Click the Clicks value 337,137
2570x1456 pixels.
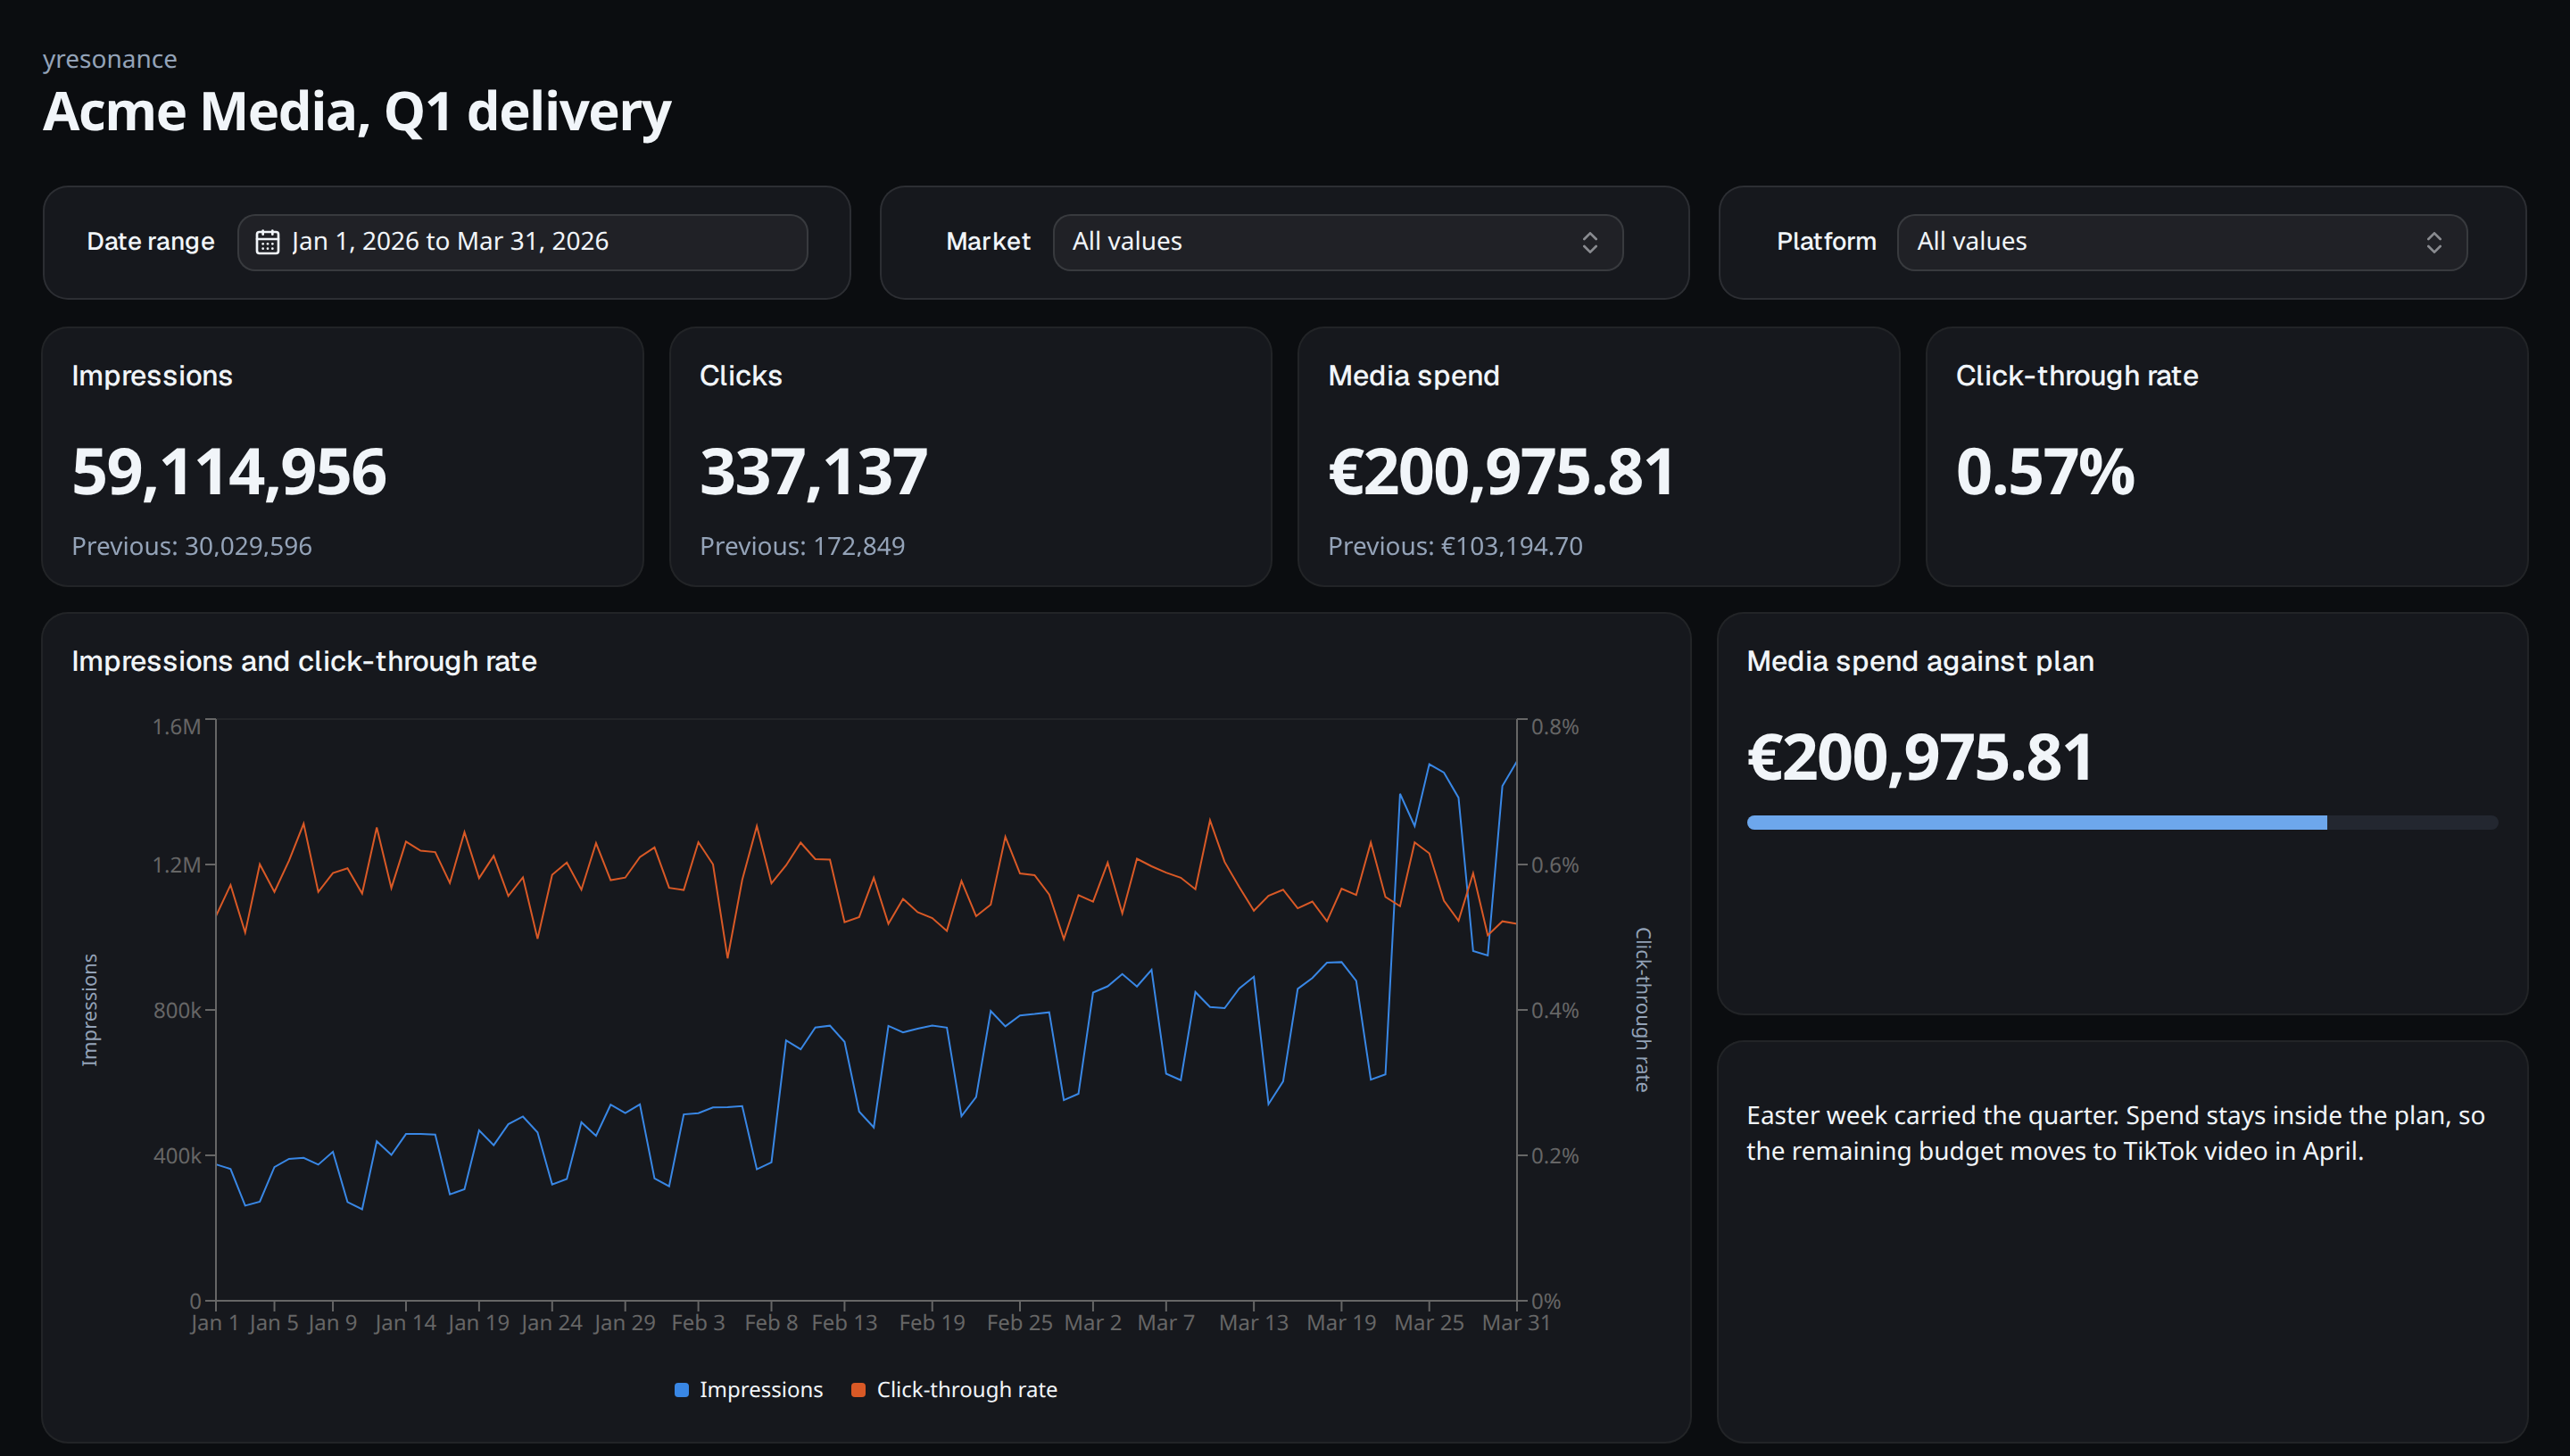coord(813,472)
